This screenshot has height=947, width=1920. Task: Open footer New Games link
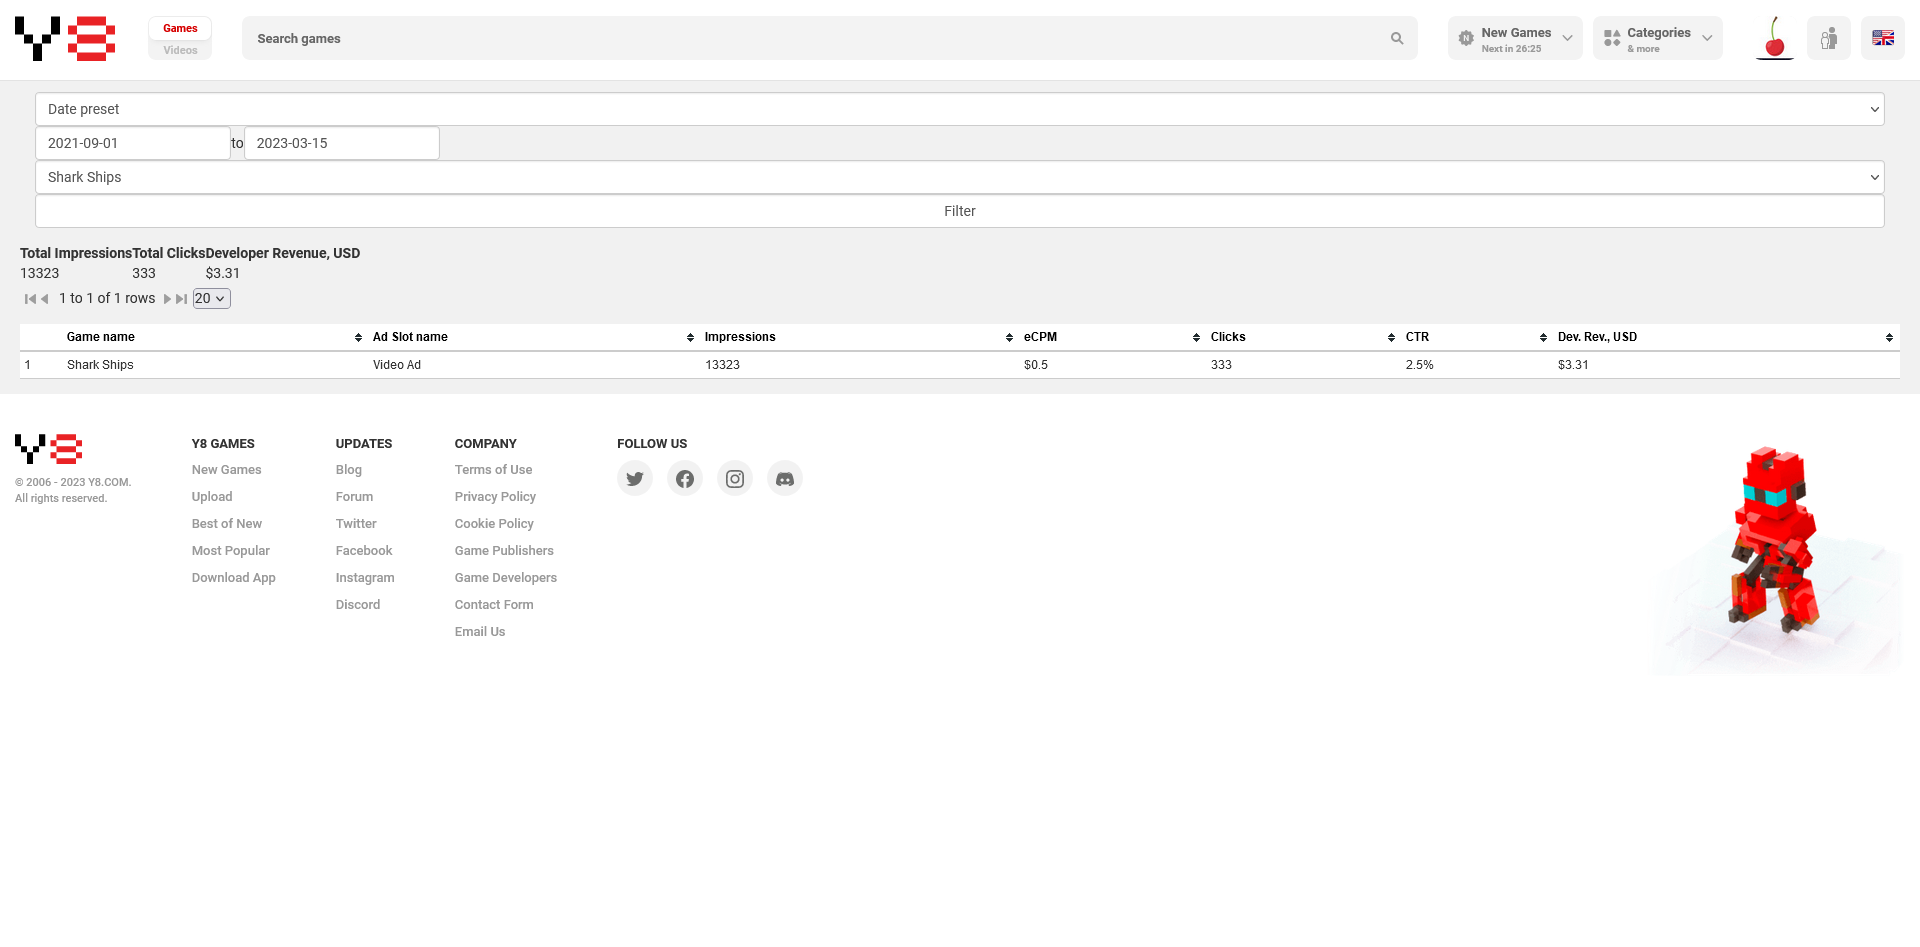(x=226, y=470)
